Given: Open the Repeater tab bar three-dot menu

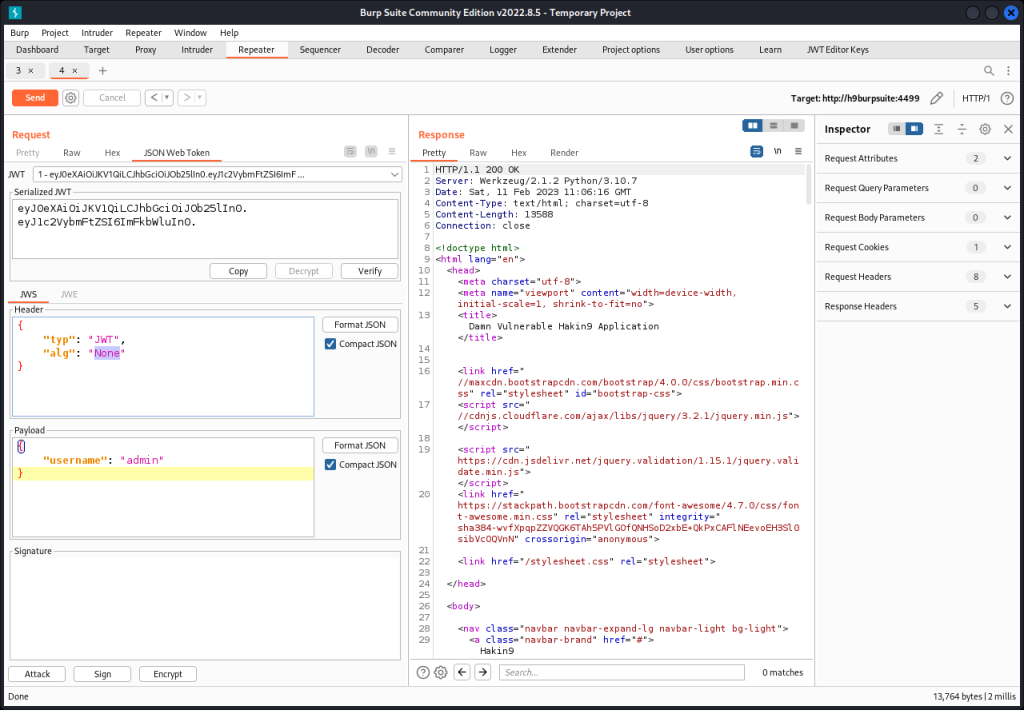Looking at the screenshot, I should 1009,71.
